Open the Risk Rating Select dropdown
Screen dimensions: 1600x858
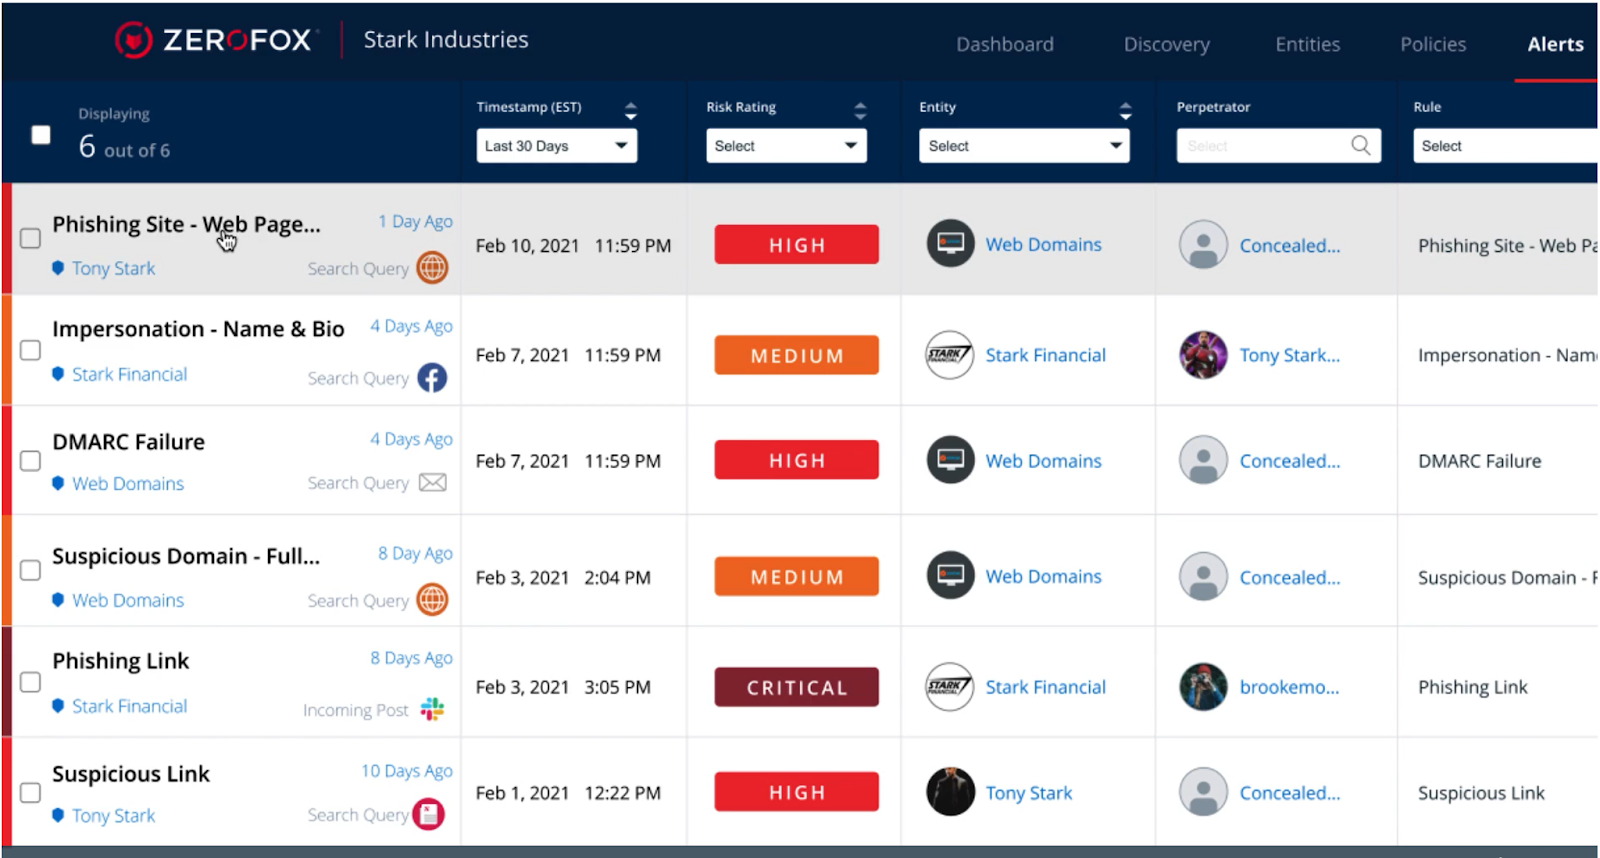pyautogui.click(x=786, y=145)
